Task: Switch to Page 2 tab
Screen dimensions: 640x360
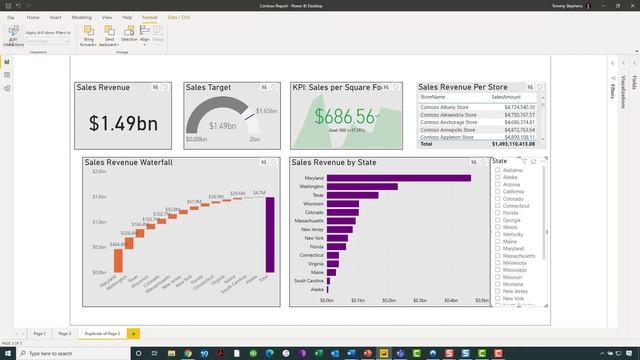Action: (64, 333)
